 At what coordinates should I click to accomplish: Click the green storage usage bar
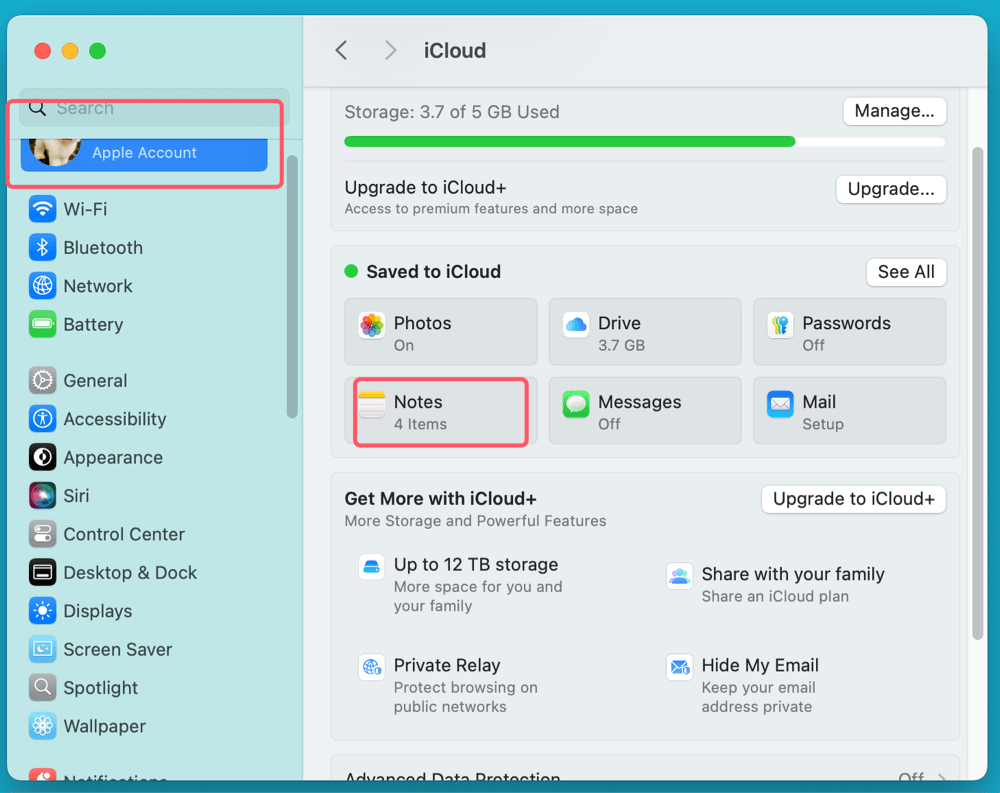pyautogui.click(x=570, y=142)
